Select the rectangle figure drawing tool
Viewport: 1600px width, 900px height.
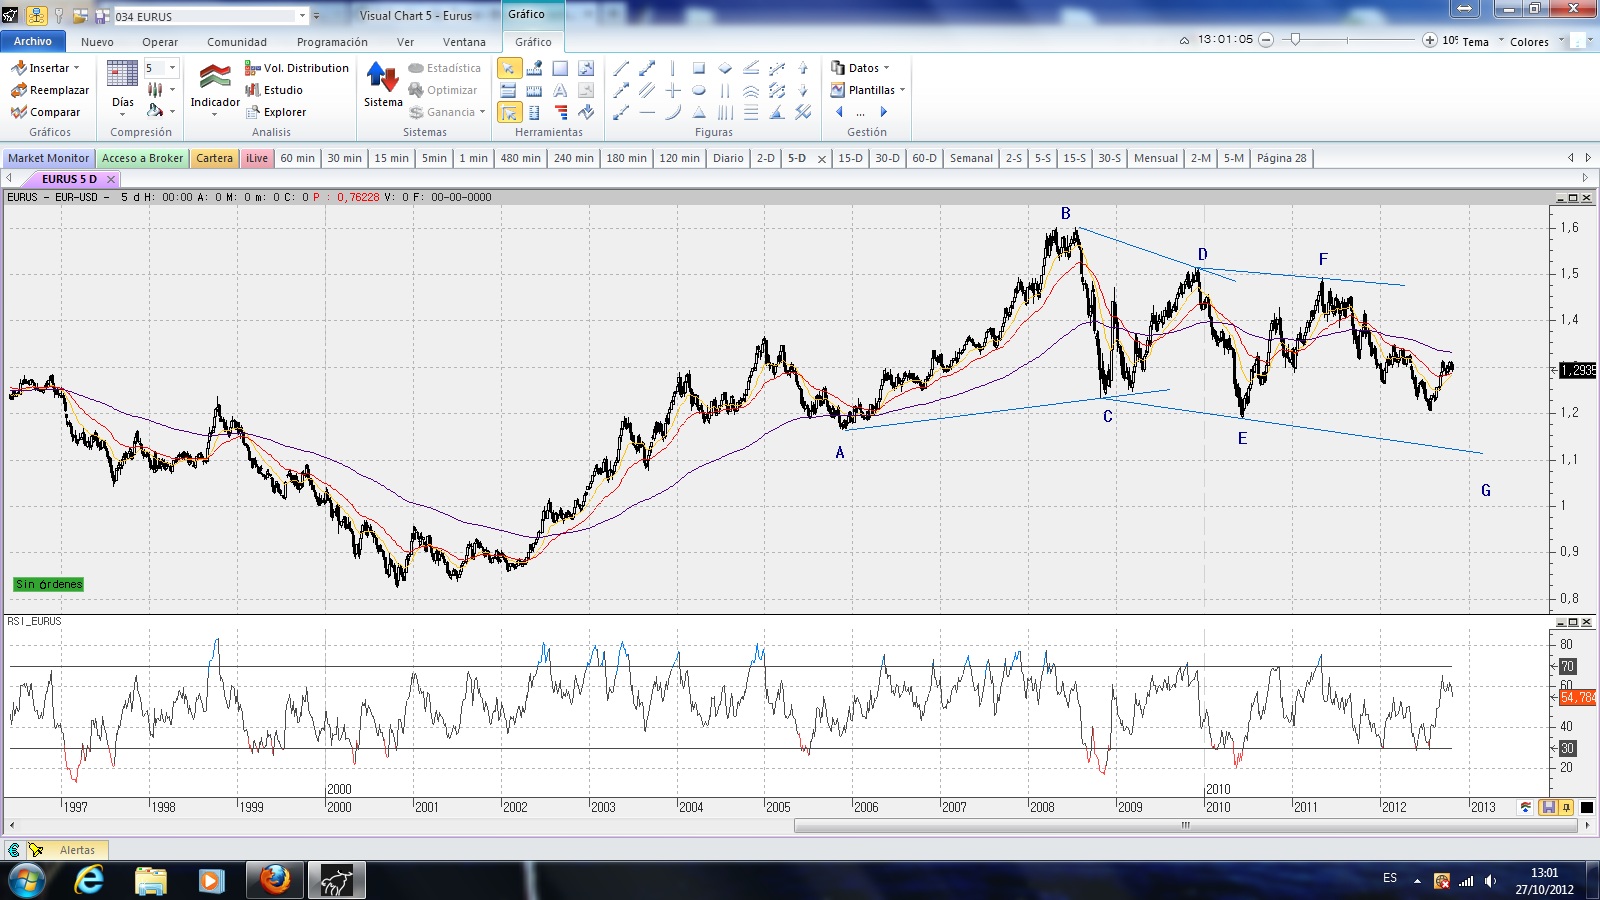coord(699,68)
